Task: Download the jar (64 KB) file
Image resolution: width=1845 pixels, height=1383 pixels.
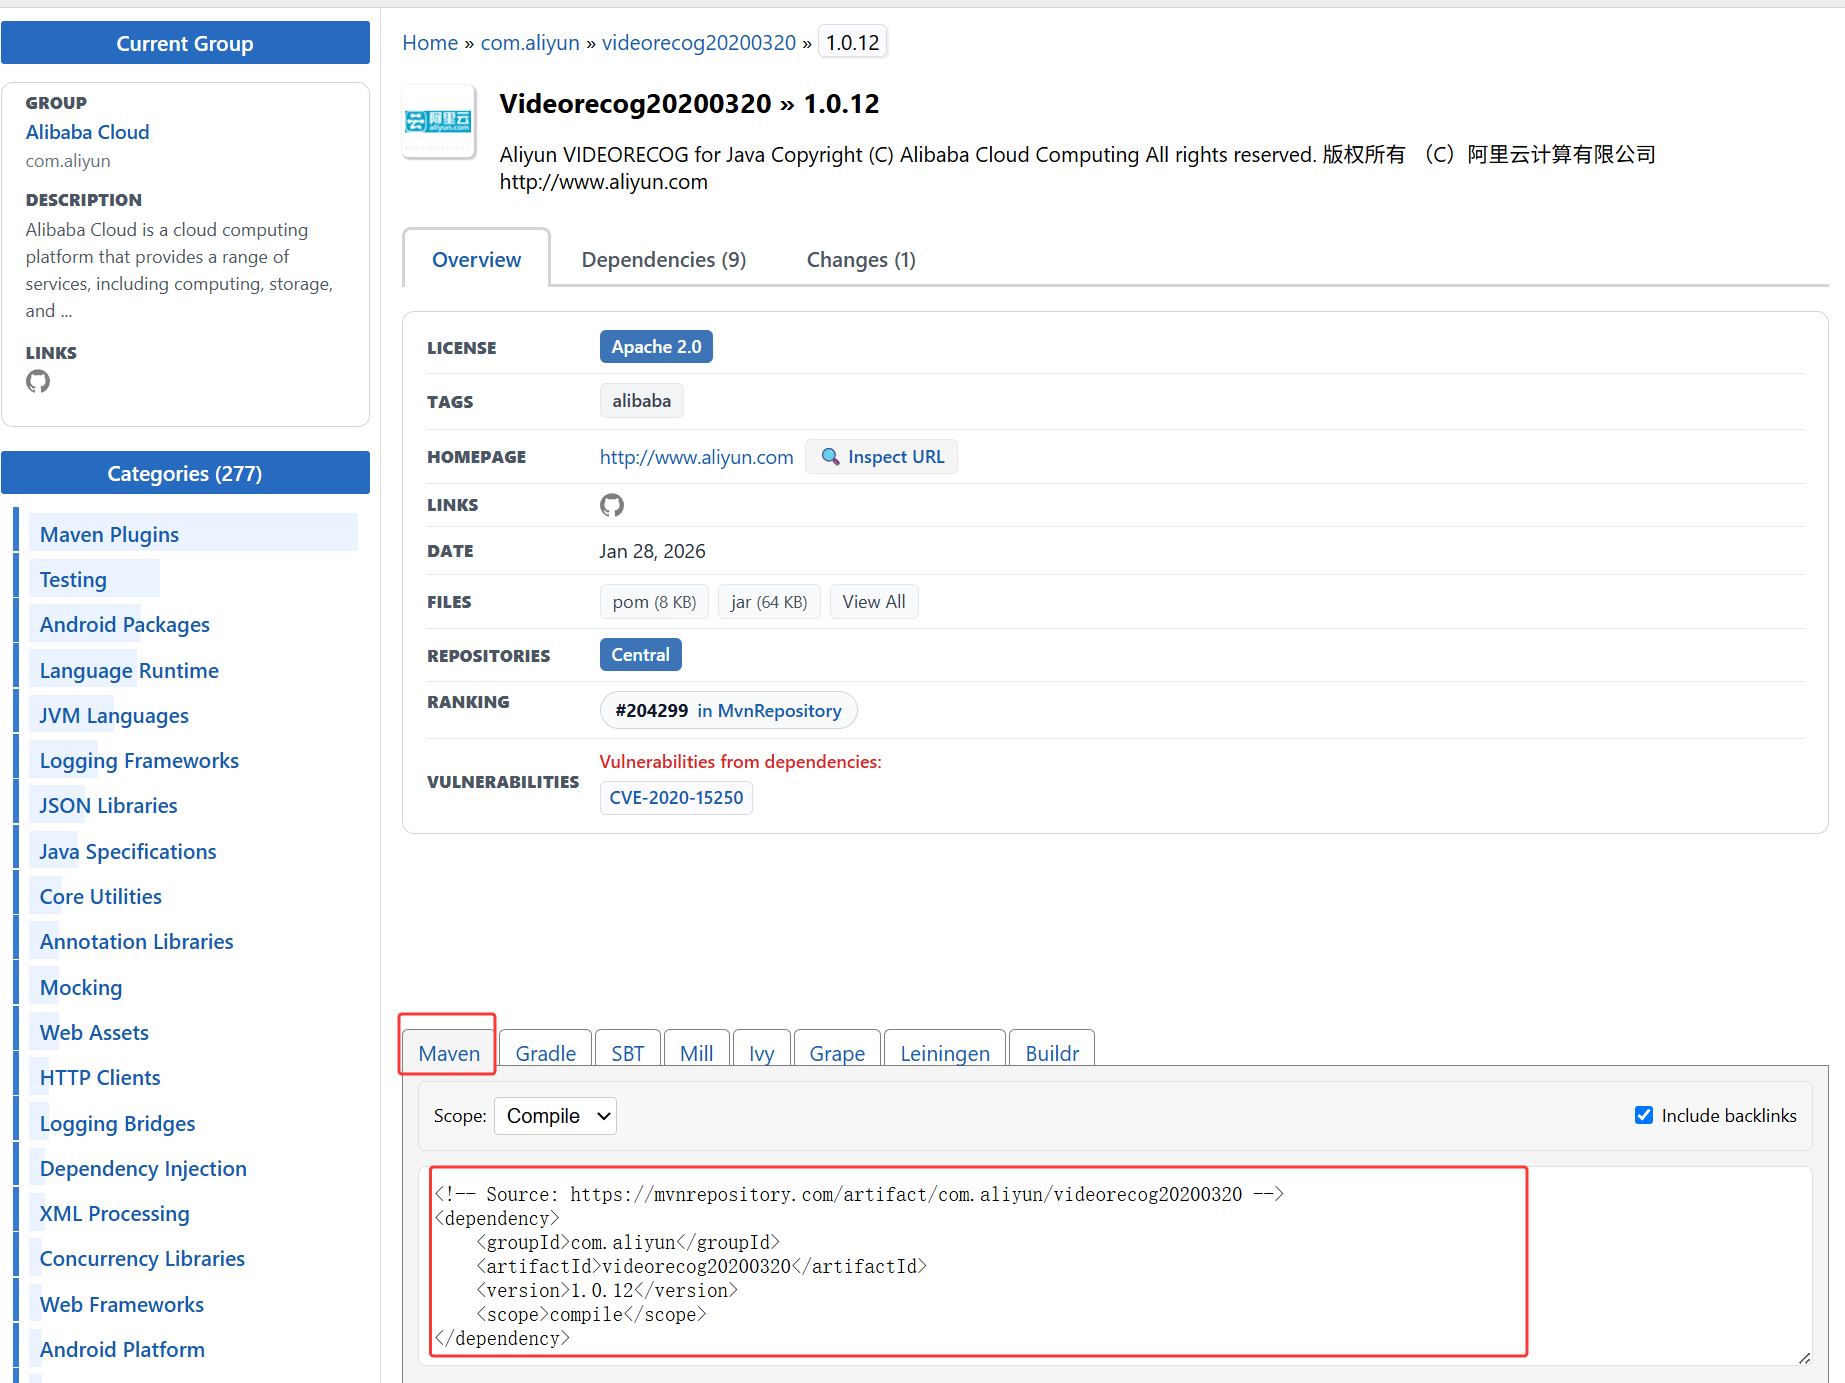Action: pyautogui.click(x=769, y=602)
